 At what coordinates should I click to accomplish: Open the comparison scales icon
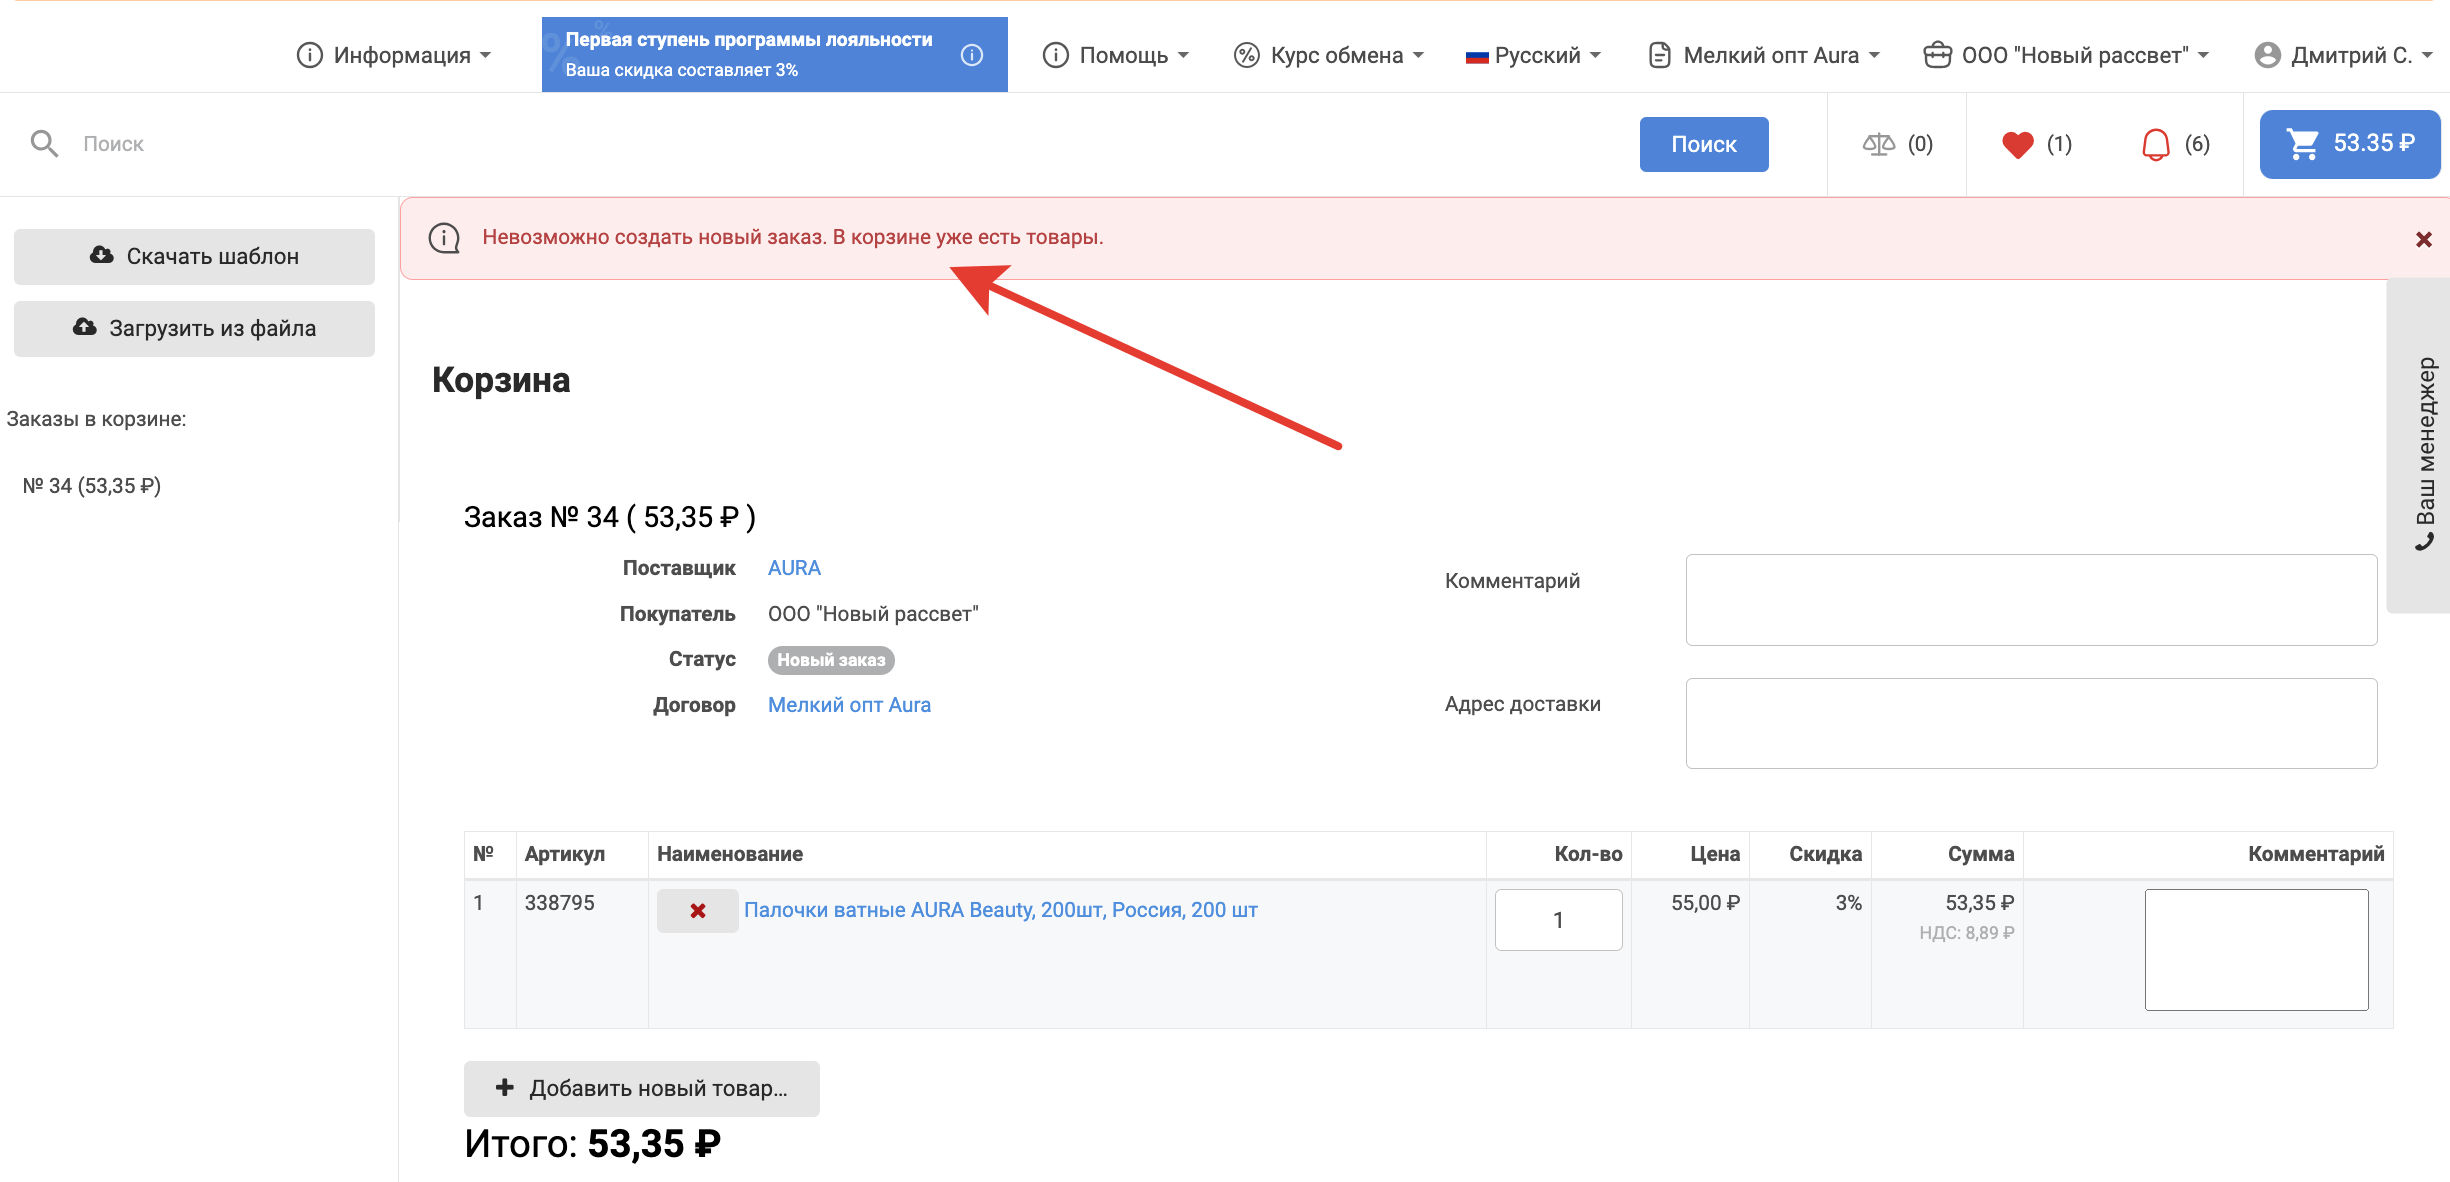pyautogui.click(x=1878, y=145)
